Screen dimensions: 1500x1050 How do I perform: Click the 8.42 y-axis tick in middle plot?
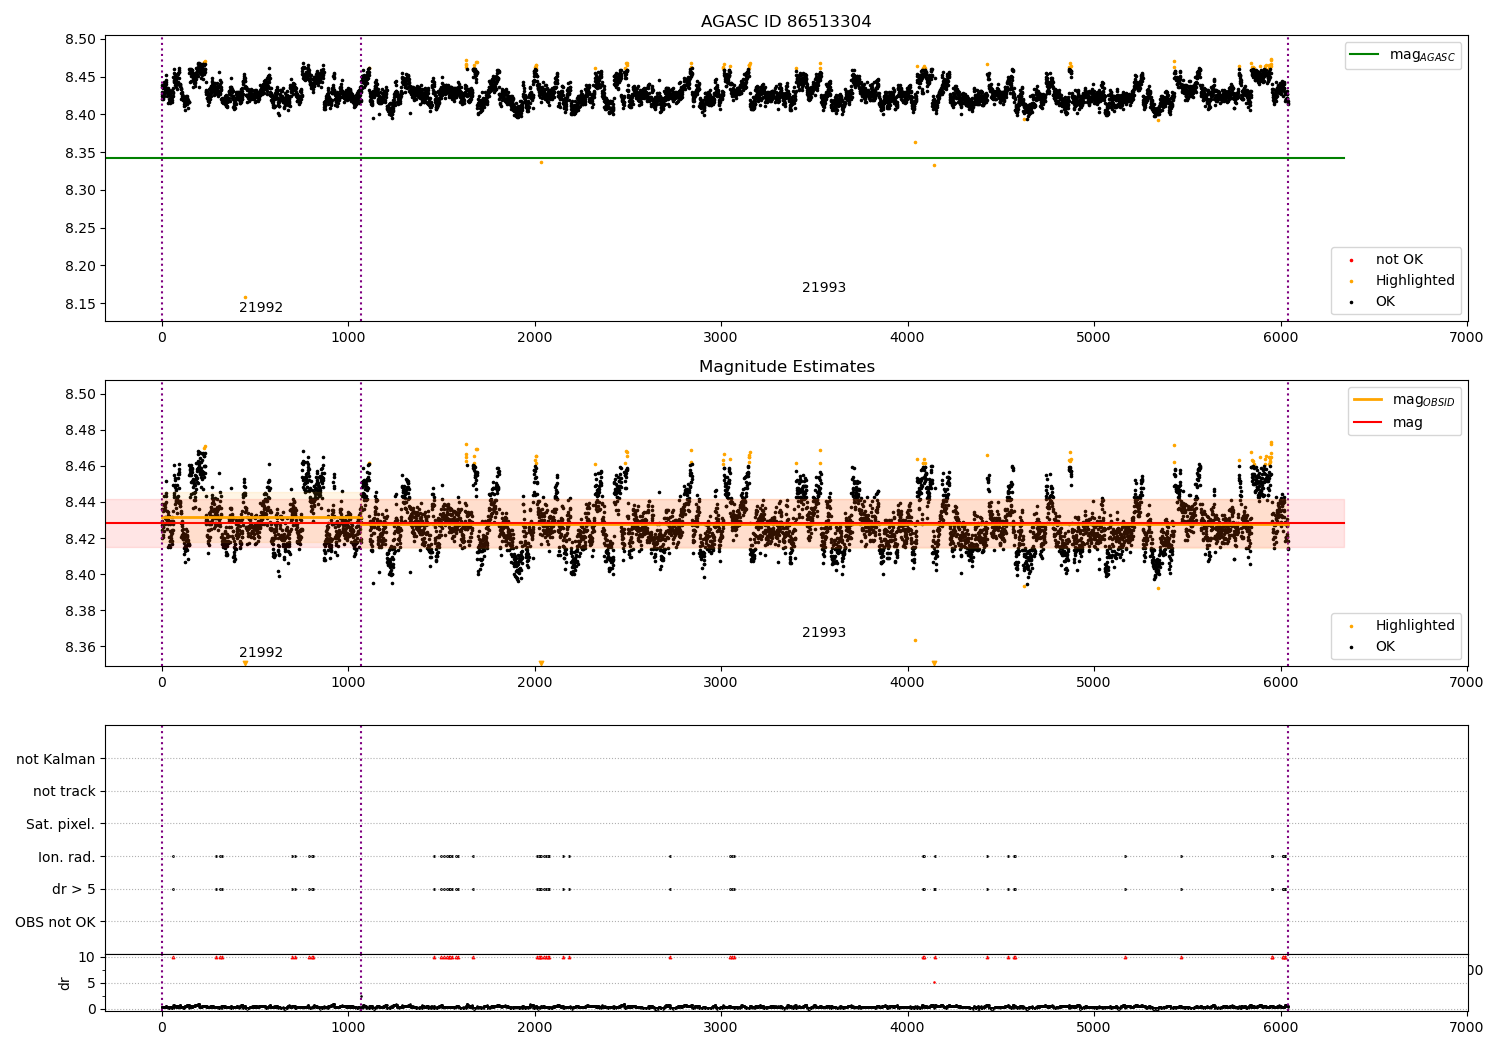pos(79,539)
